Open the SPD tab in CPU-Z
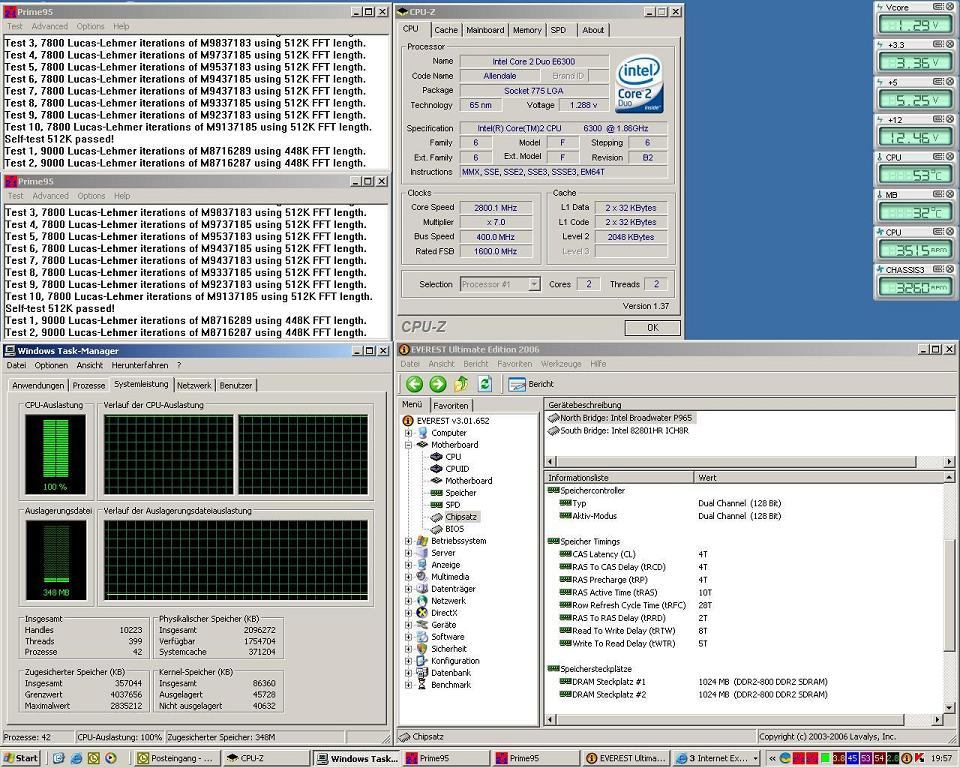The width and height of the screenshot is (960, 768). coord(558,30)
